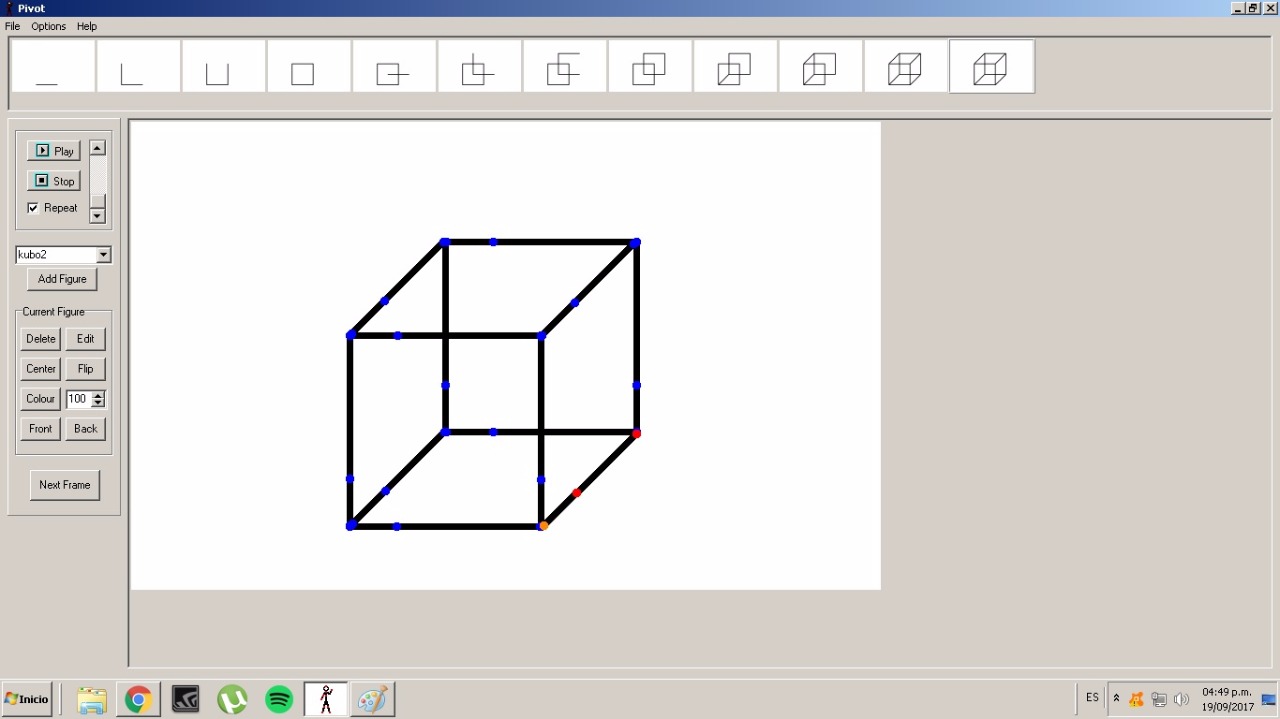The image size is (1280, 719).
Task: Open the Options menu
Action: [x=48, y=26]
